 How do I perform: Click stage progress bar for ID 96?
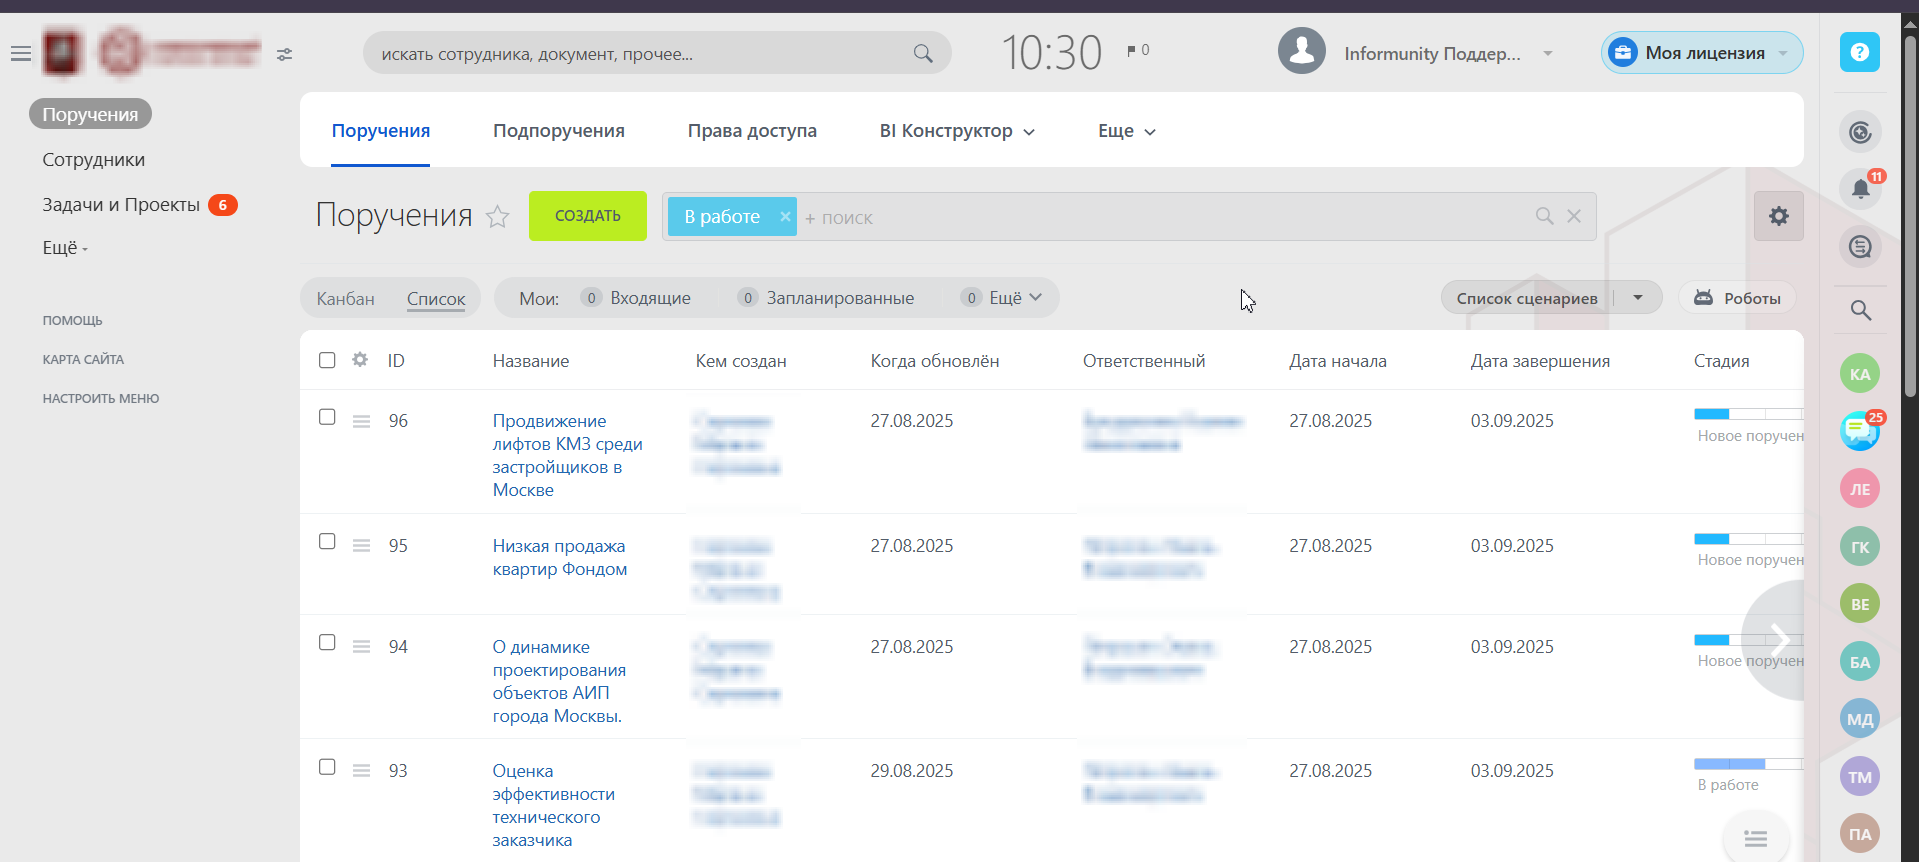[1748, 414]
